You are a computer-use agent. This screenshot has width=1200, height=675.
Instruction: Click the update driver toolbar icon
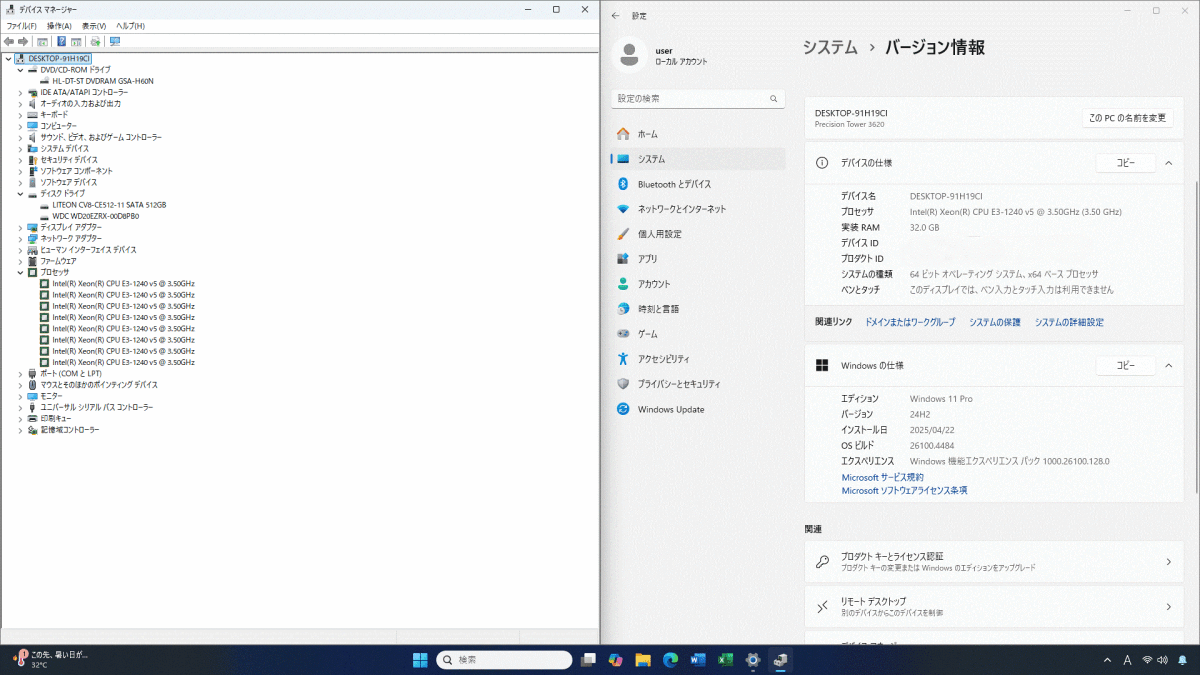(95, 42)
